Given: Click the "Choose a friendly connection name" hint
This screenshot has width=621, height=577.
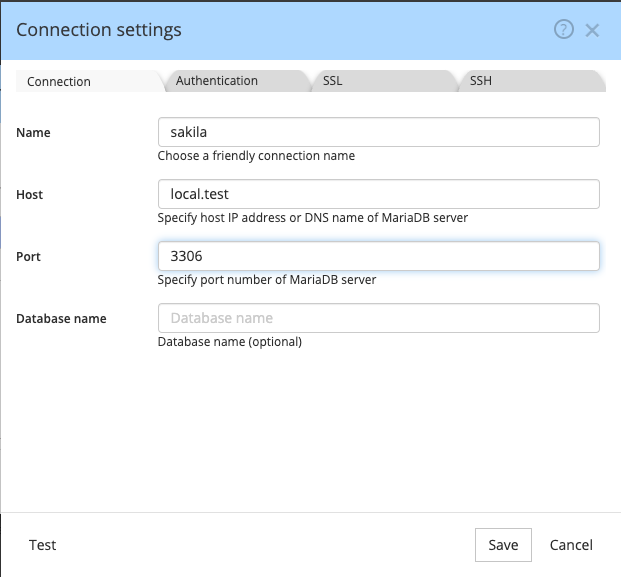Looking at the screenshot, I should tap(256, 156).
